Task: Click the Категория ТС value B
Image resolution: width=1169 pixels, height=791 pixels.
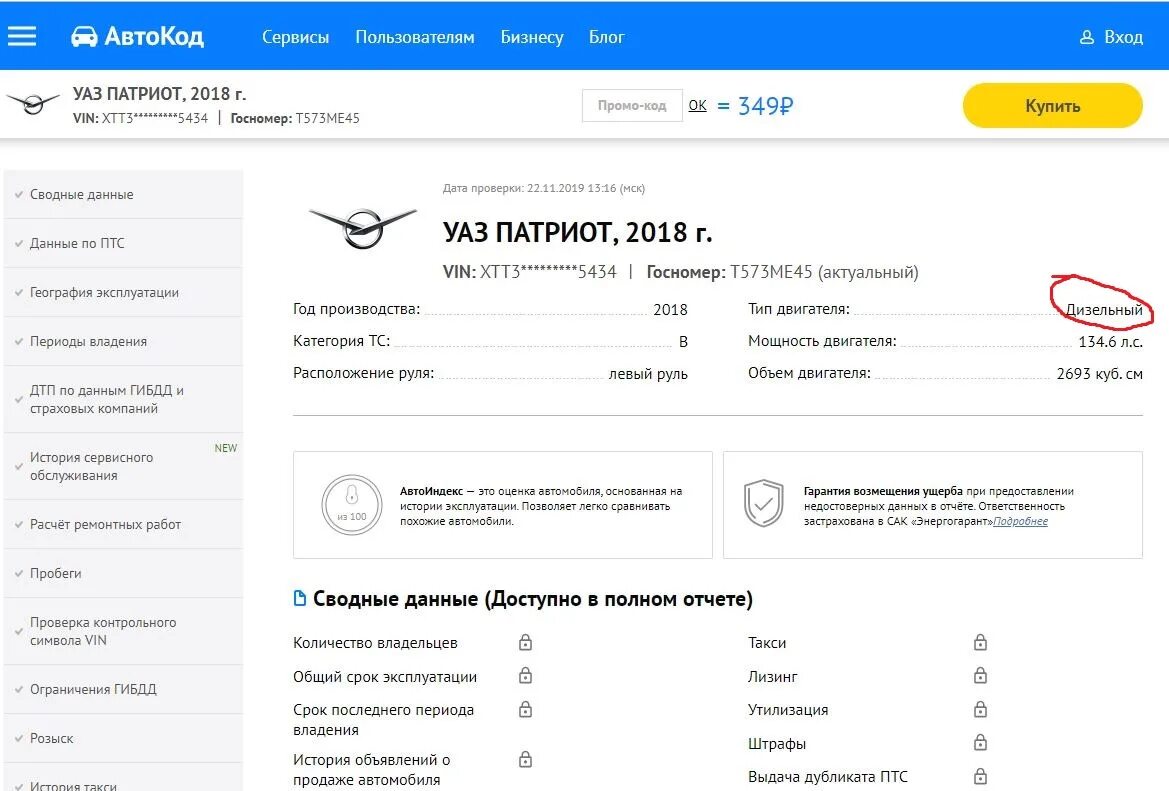Action: pos(683,341)
